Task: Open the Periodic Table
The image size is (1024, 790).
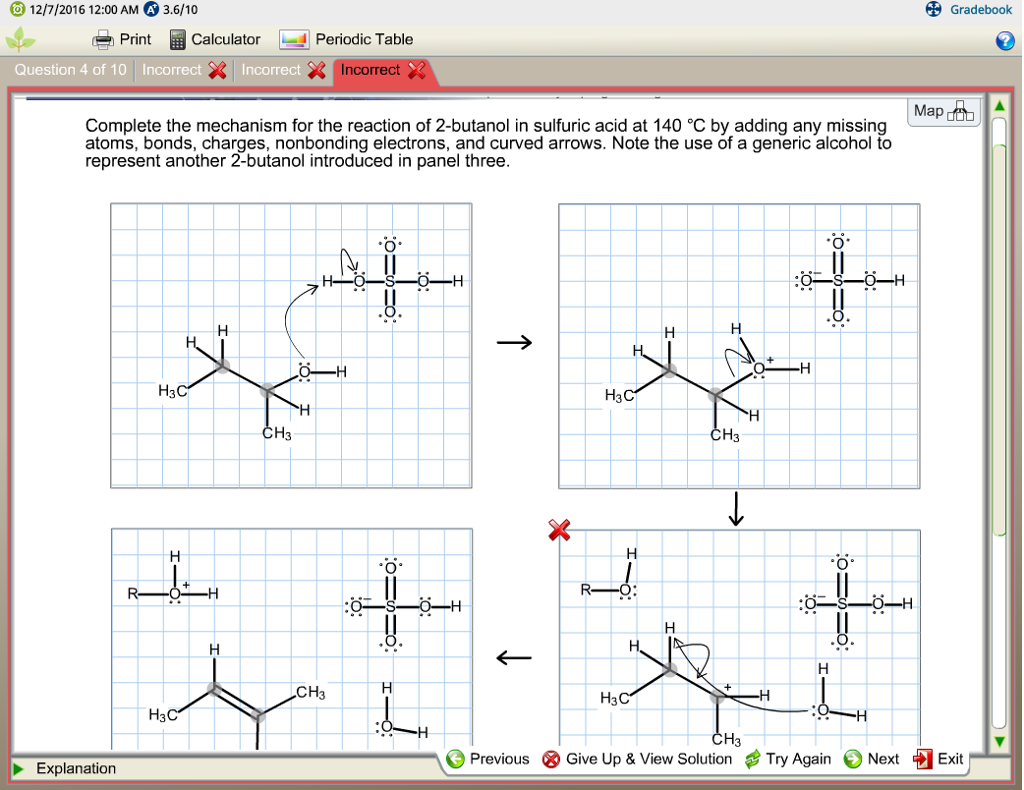Action: click(x=293, y=39)
